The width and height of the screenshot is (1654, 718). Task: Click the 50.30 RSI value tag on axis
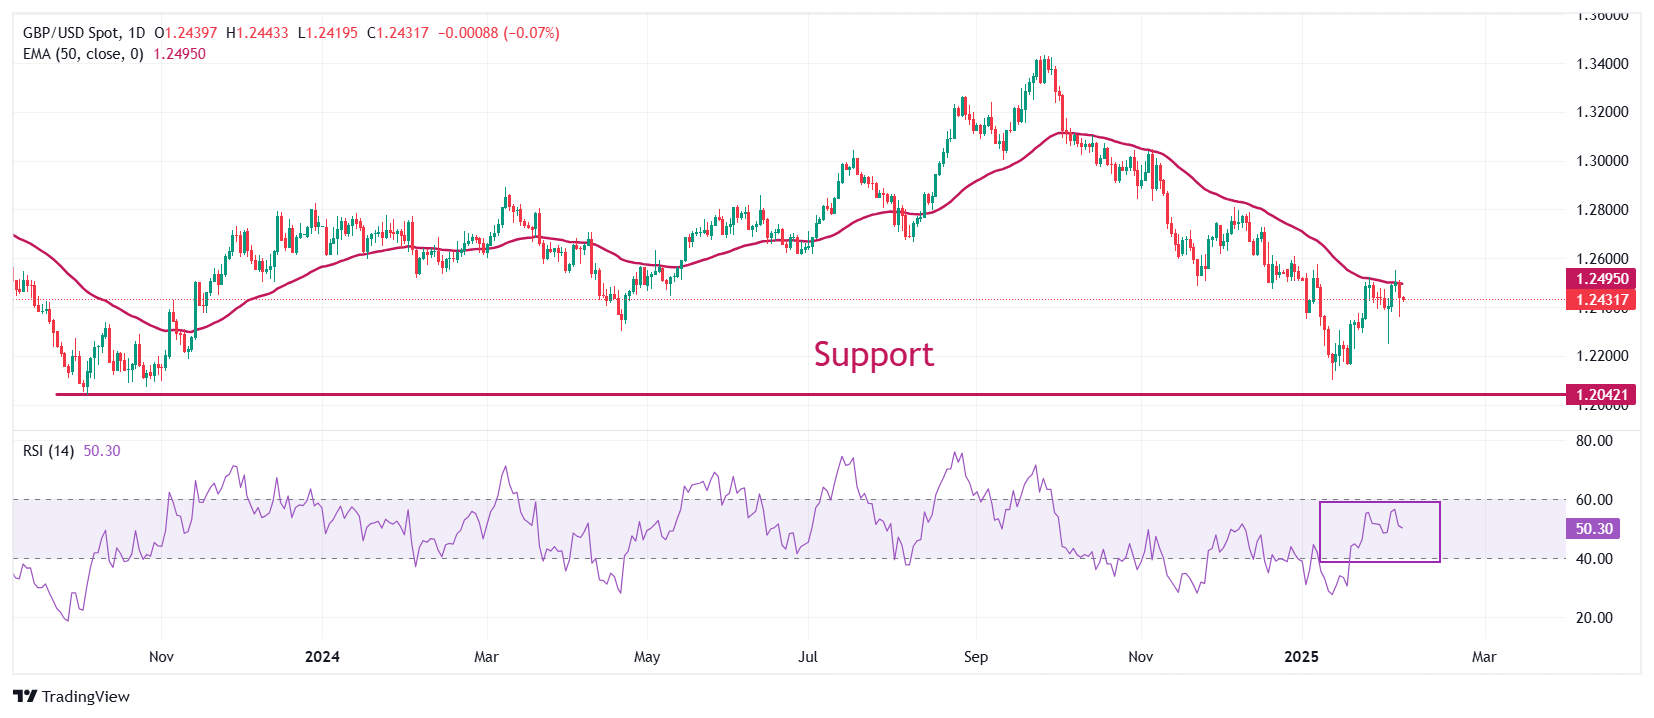[x=1593, y=529]
